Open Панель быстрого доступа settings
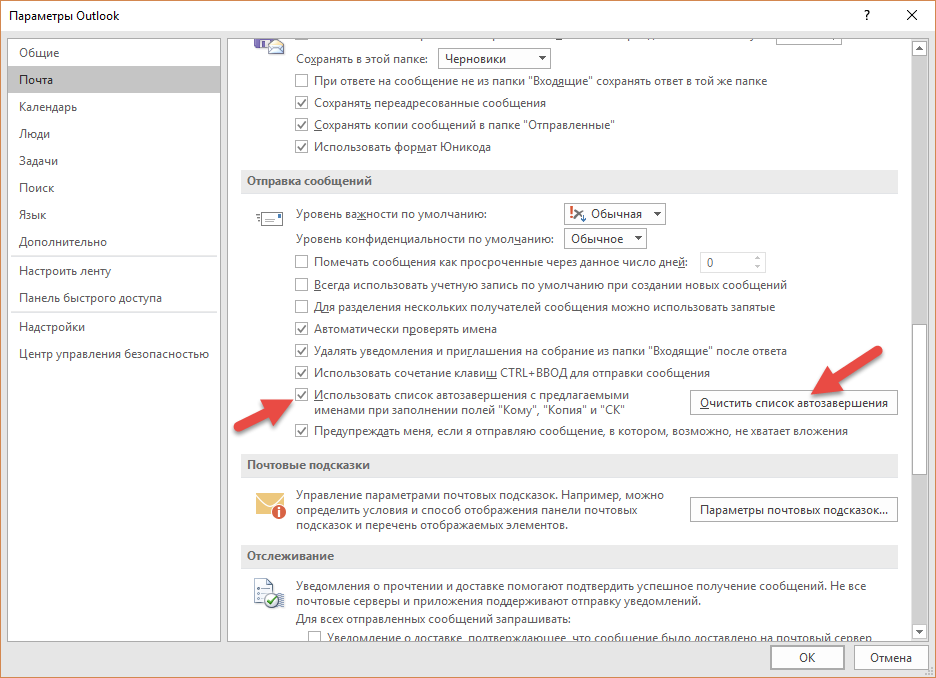The image size is (936, 678). pos(114,298)
